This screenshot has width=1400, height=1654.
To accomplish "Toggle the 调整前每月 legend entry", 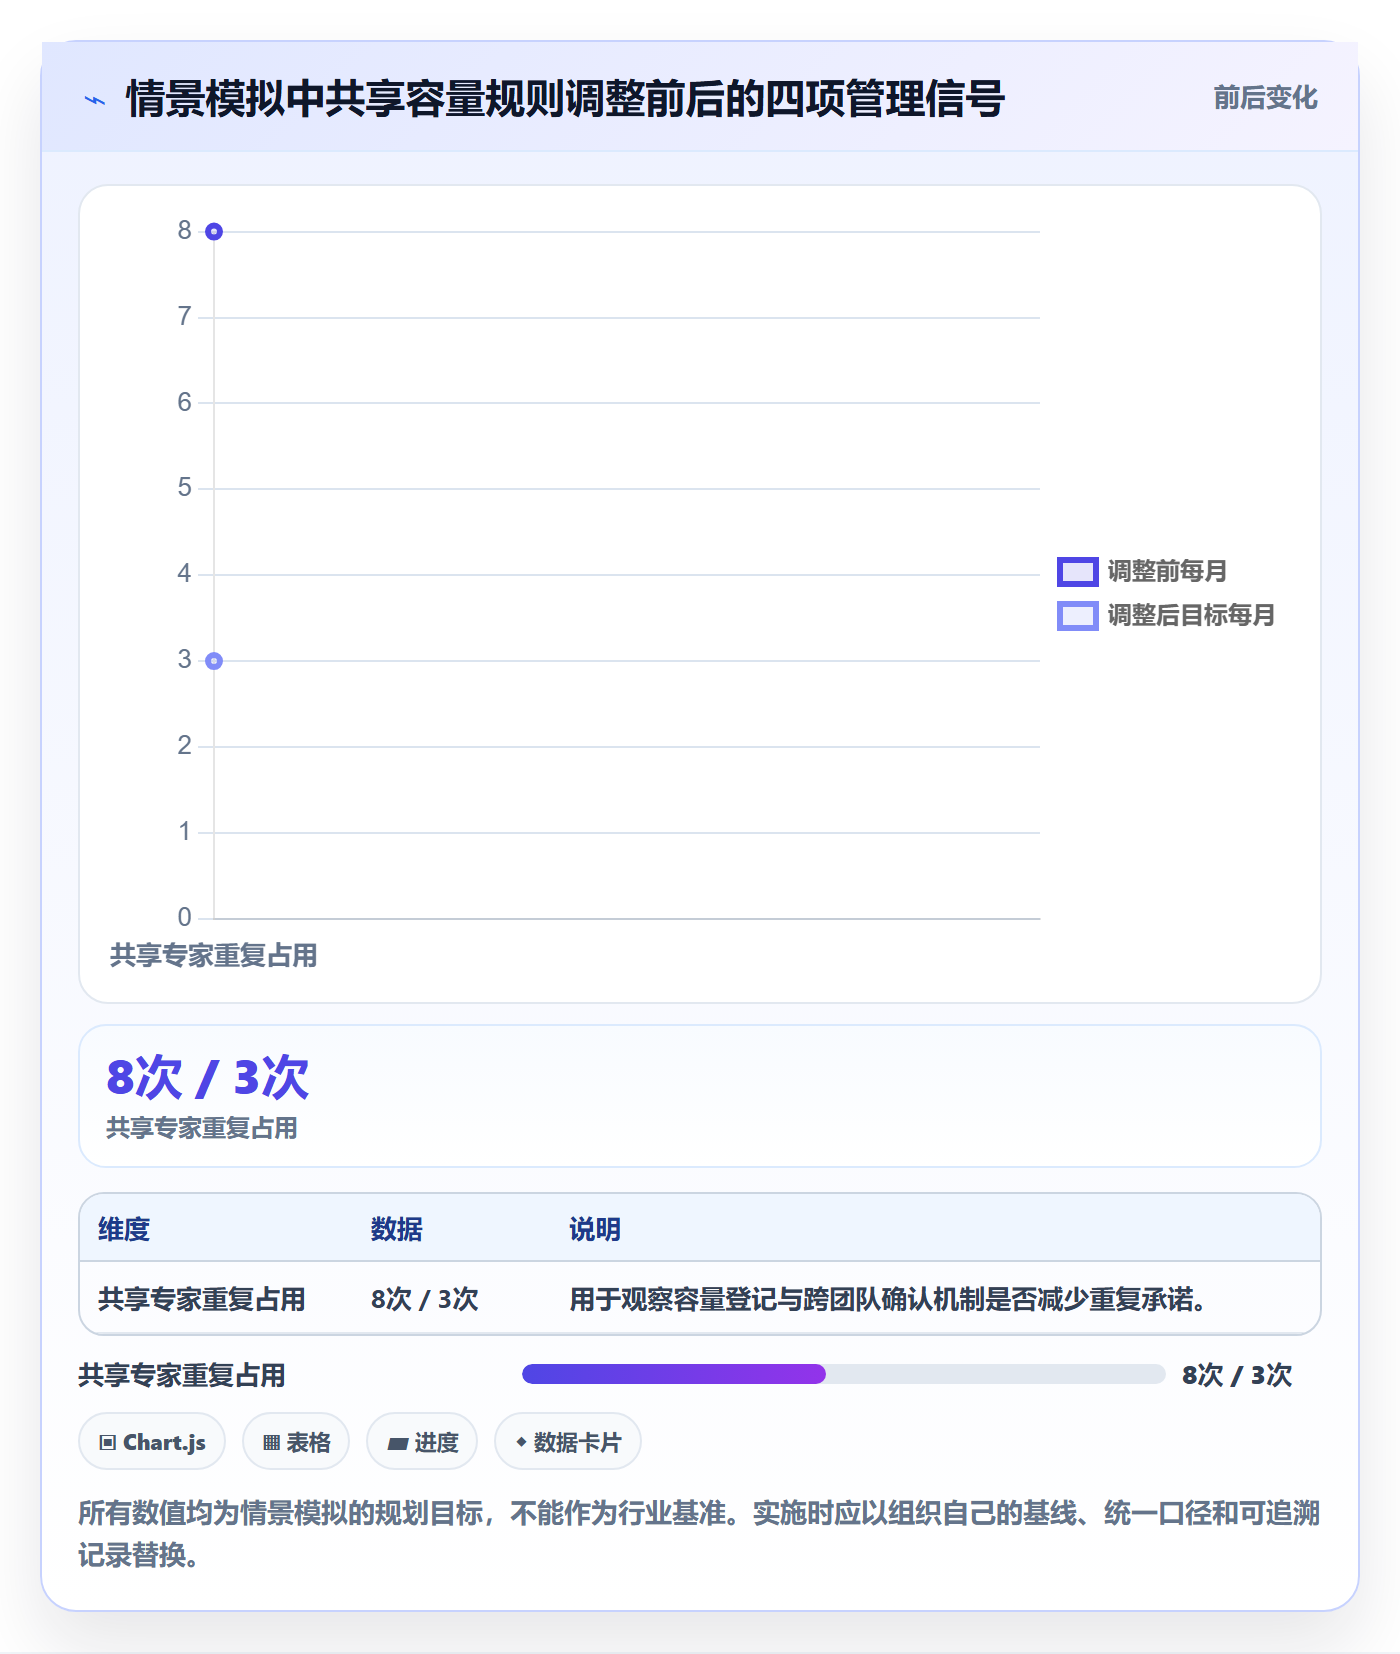I will (x=1142, y=571).
